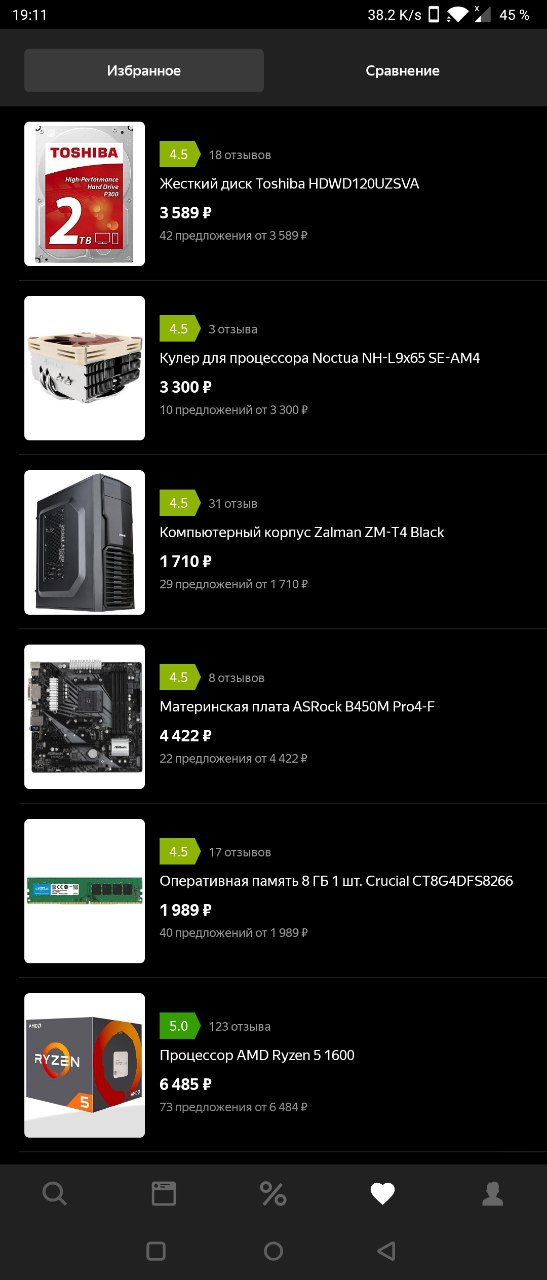
Task: Tap the Android back triangle button
Action: pyautogui.click(x=387, y=1250)
